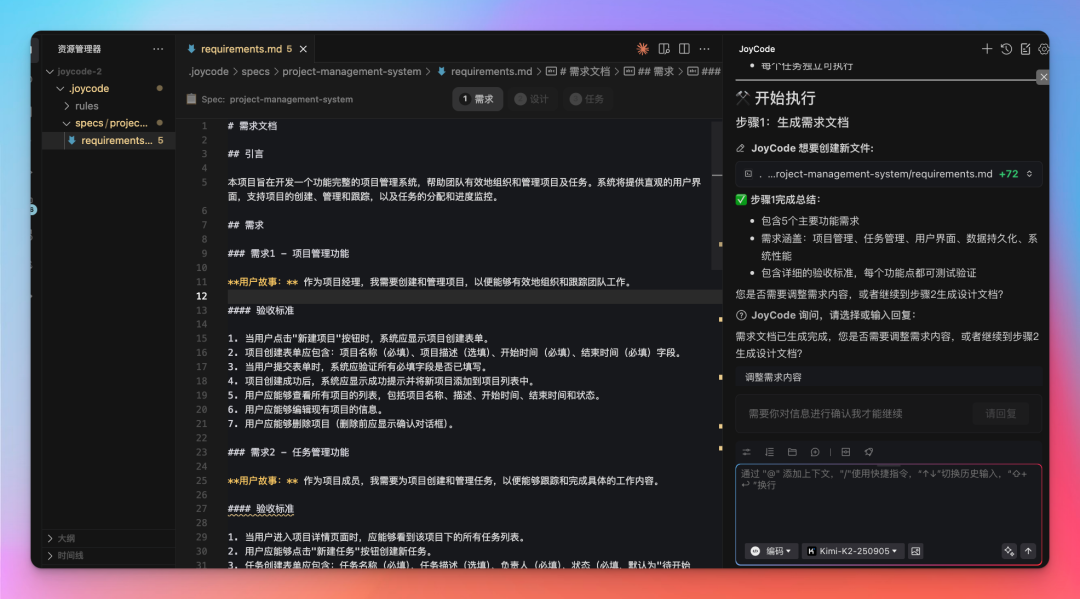The image size is (1080, 599).
Task: Select the requirements.md editor tab
Action: pyautogui.click(x=241, y=49)
